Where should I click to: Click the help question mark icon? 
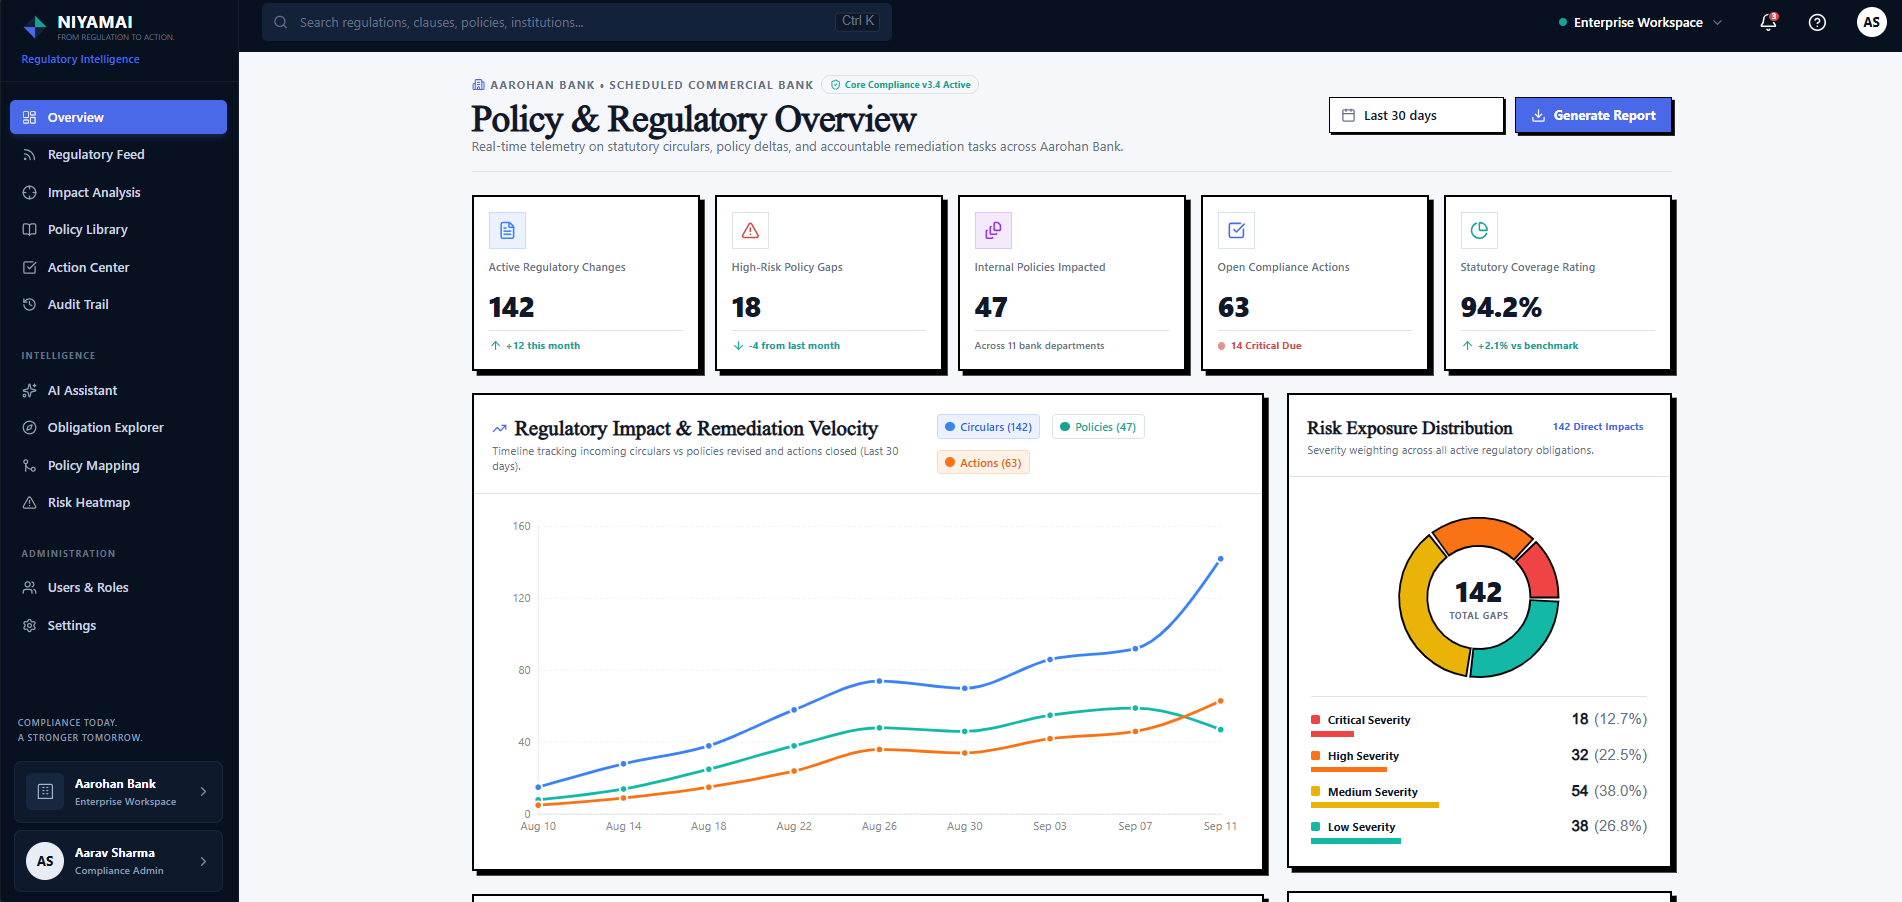1817,22
